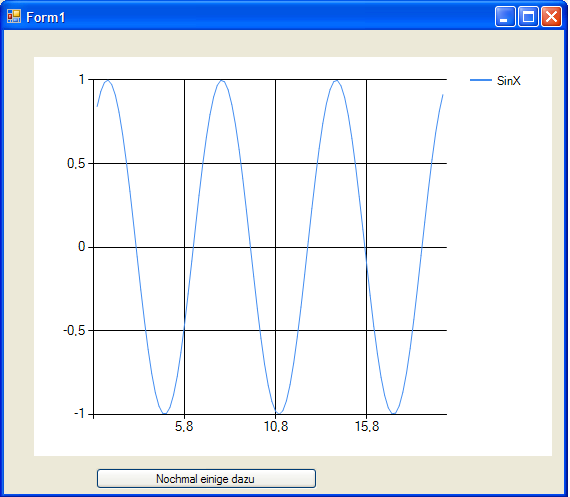Click the 0 y-axis label

[81, 247]
